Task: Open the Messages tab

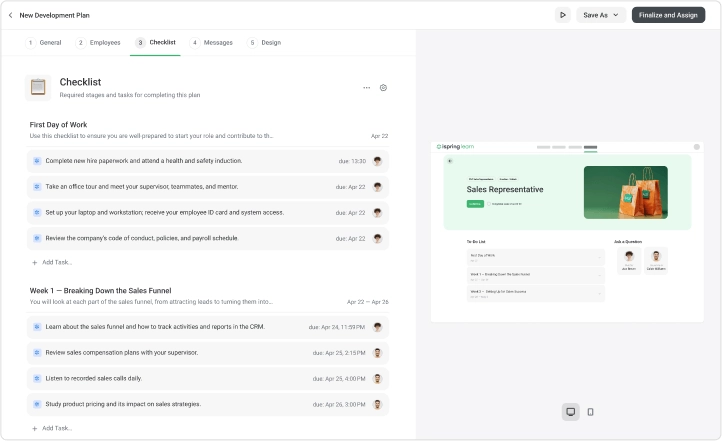Action: pyautogui.click(x=211, y=43)
